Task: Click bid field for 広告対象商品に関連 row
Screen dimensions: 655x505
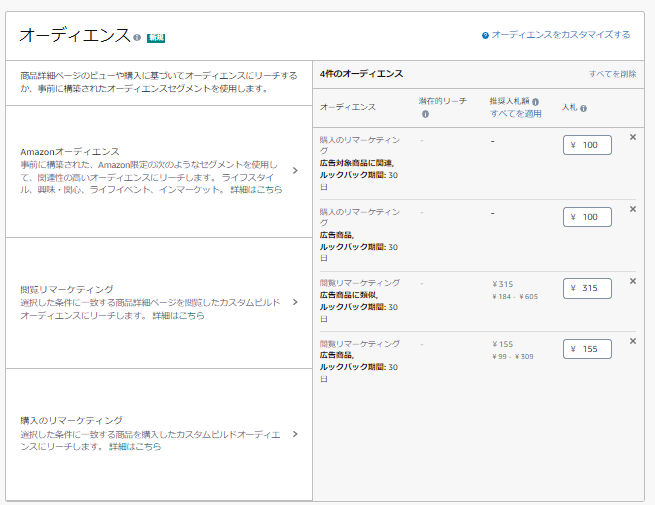Action: click(x=587, y=145)
